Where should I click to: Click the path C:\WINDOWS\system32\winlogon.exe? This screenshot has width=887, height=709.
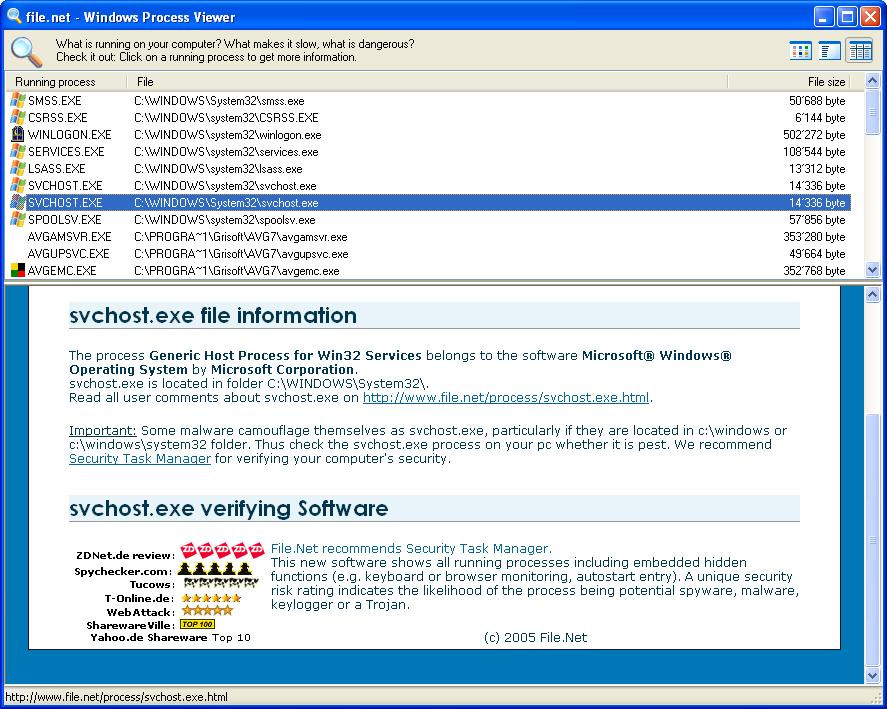[x=228, y=135]
